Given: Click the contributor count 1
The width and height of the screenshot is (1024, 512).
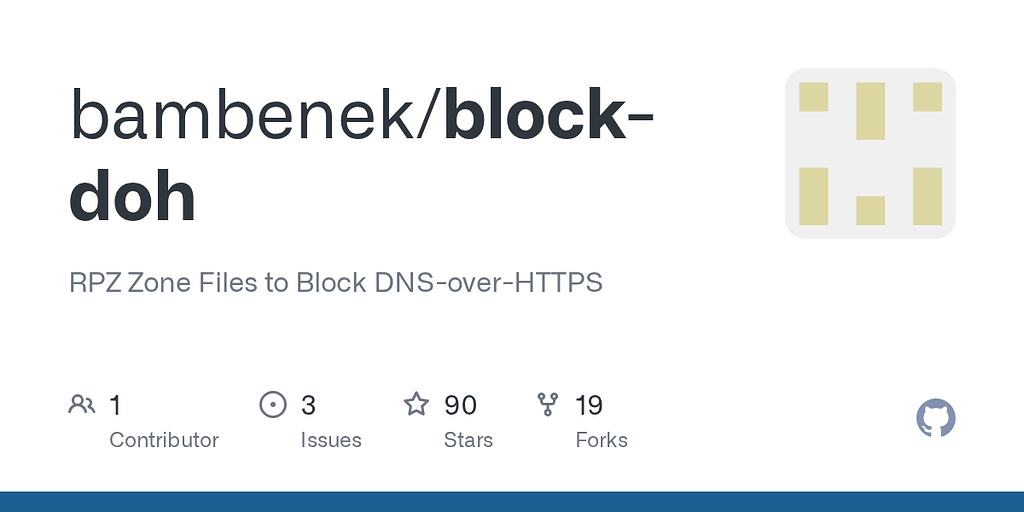Looking at the screenshot, I should point(115,405).
